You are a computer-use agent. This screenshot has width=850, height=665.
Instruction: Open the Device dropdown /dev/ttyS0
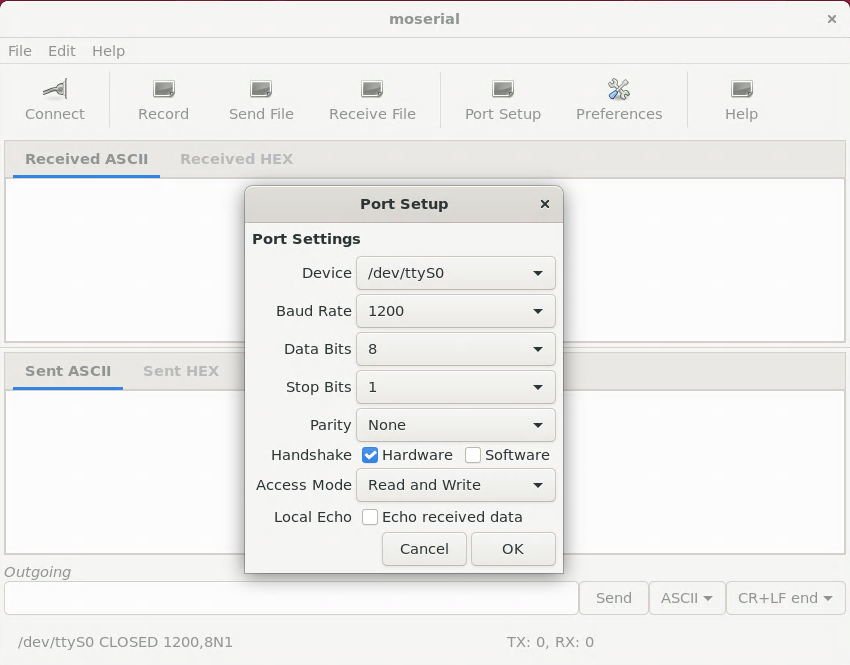tap(456, 273)
